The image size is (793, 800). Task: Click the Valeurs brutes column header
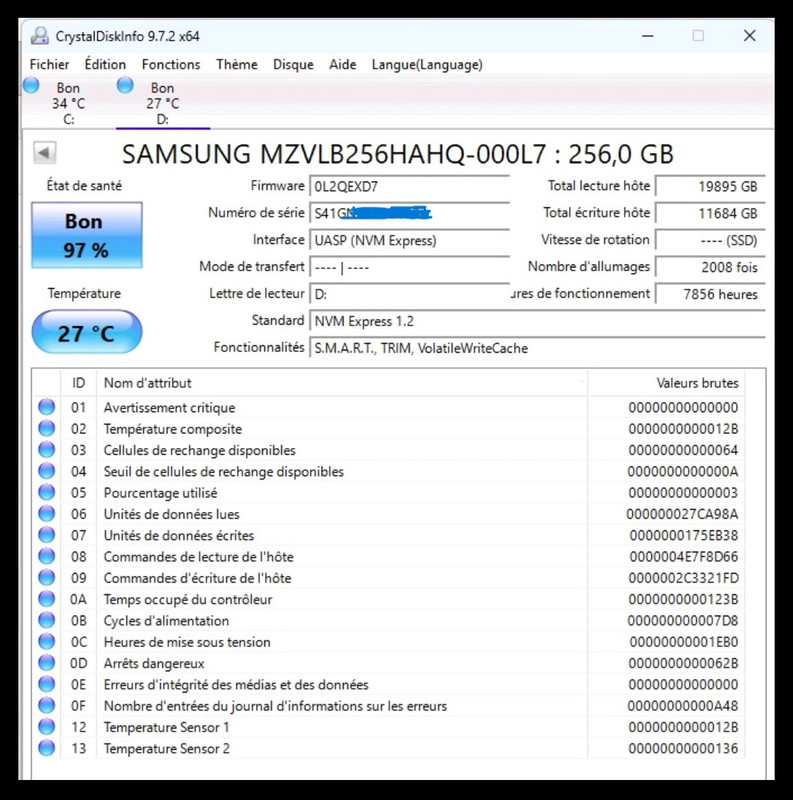tap(666, 383)
